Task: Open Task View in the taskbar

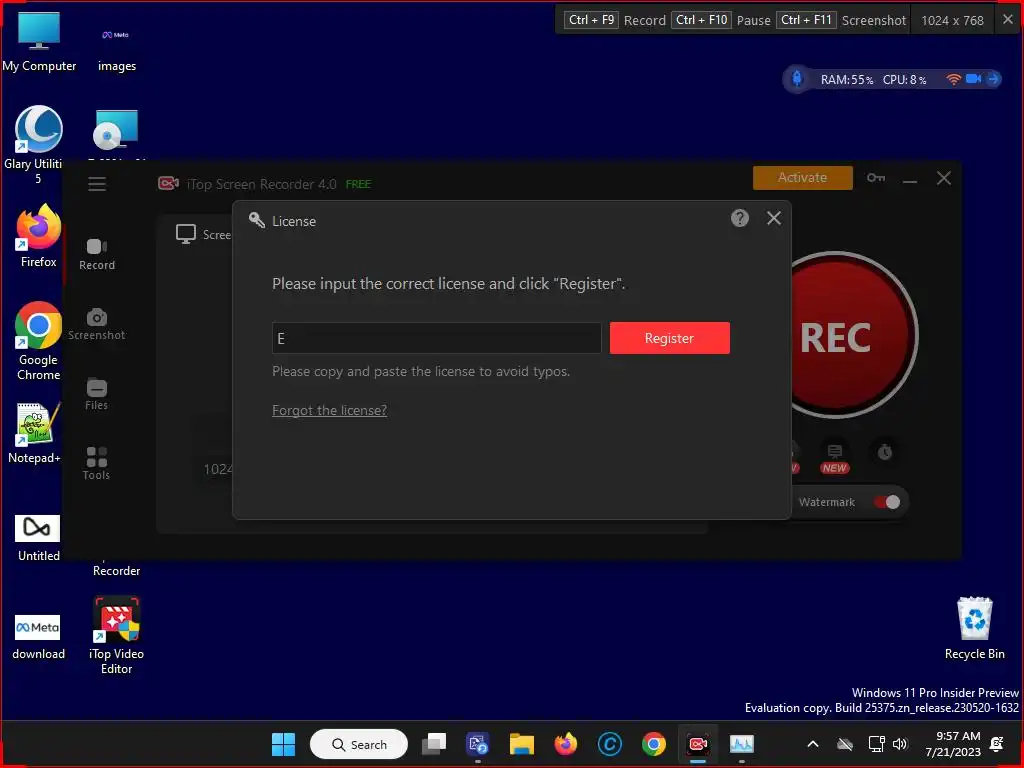Action: [x=434, y=744]
